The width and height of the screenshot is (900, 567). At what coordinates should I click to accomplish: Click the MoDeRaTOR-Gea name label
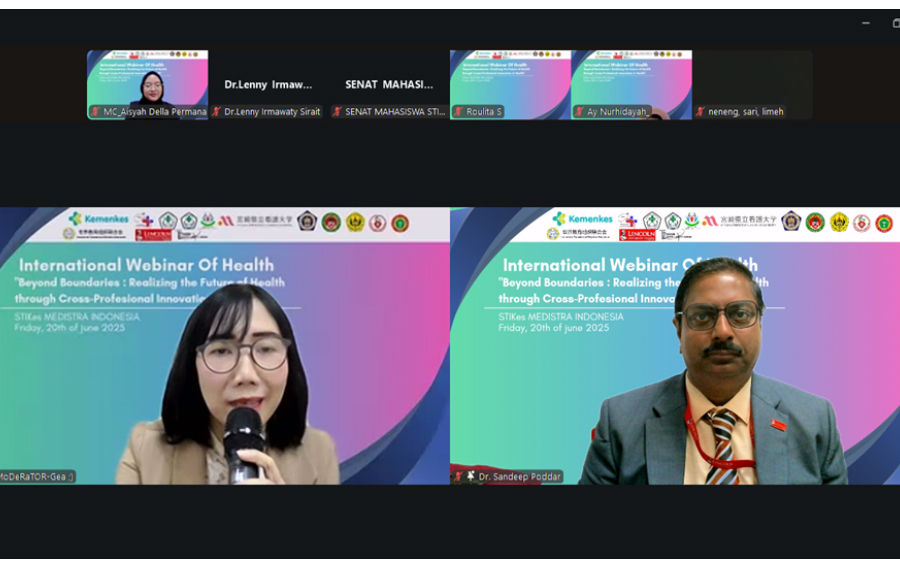[37, 477]
